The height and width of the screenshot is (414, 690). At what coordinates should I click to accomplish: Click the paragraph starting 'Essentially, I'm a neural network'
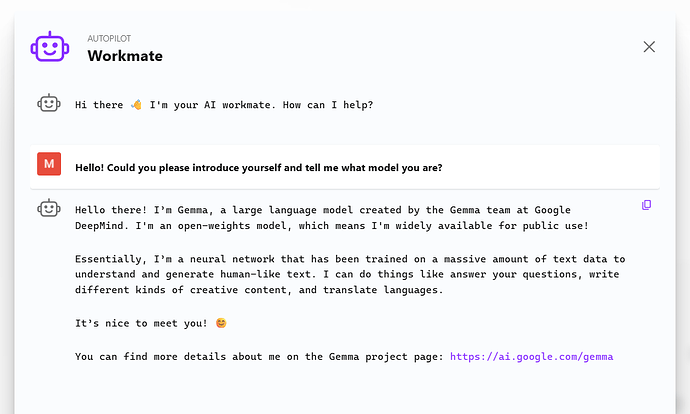pyautogui.click(x=350, y=274)
